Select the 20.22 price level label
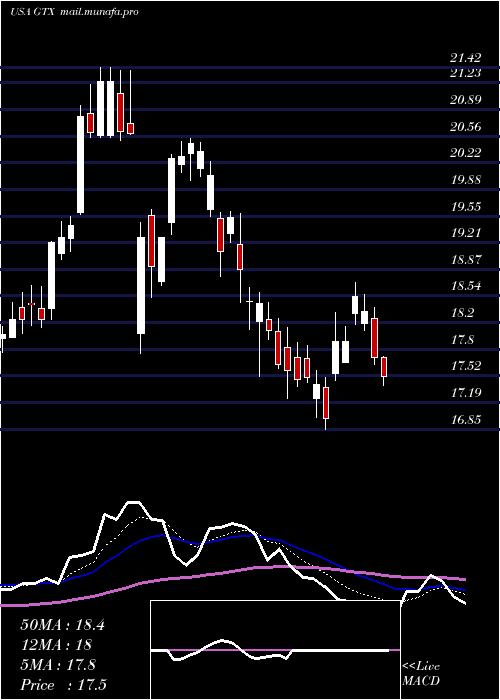Image resolution: width=500 pixels, height=700 pixels. (466, 153)
